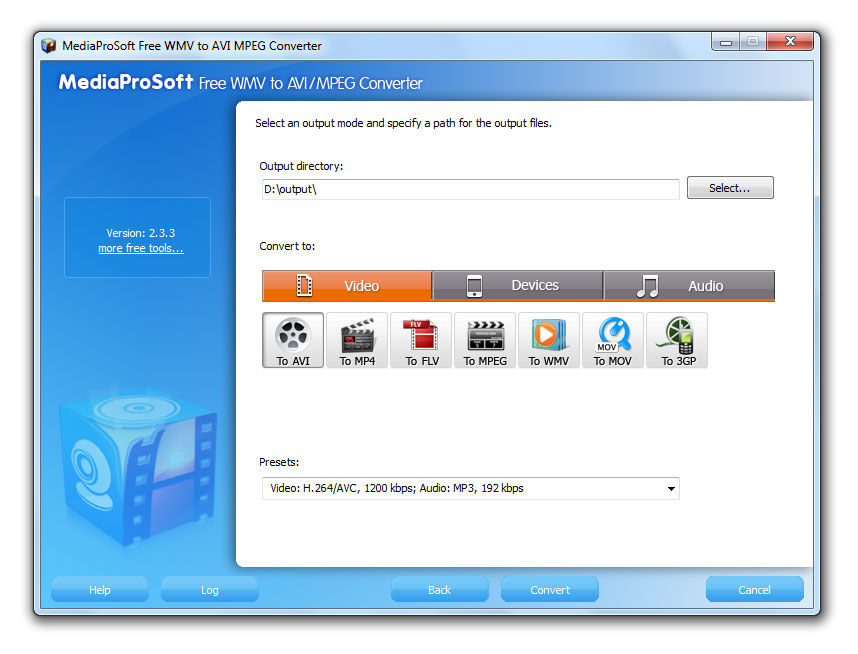
Task: Select the To MPEG format icon
Action: point(485,340)
